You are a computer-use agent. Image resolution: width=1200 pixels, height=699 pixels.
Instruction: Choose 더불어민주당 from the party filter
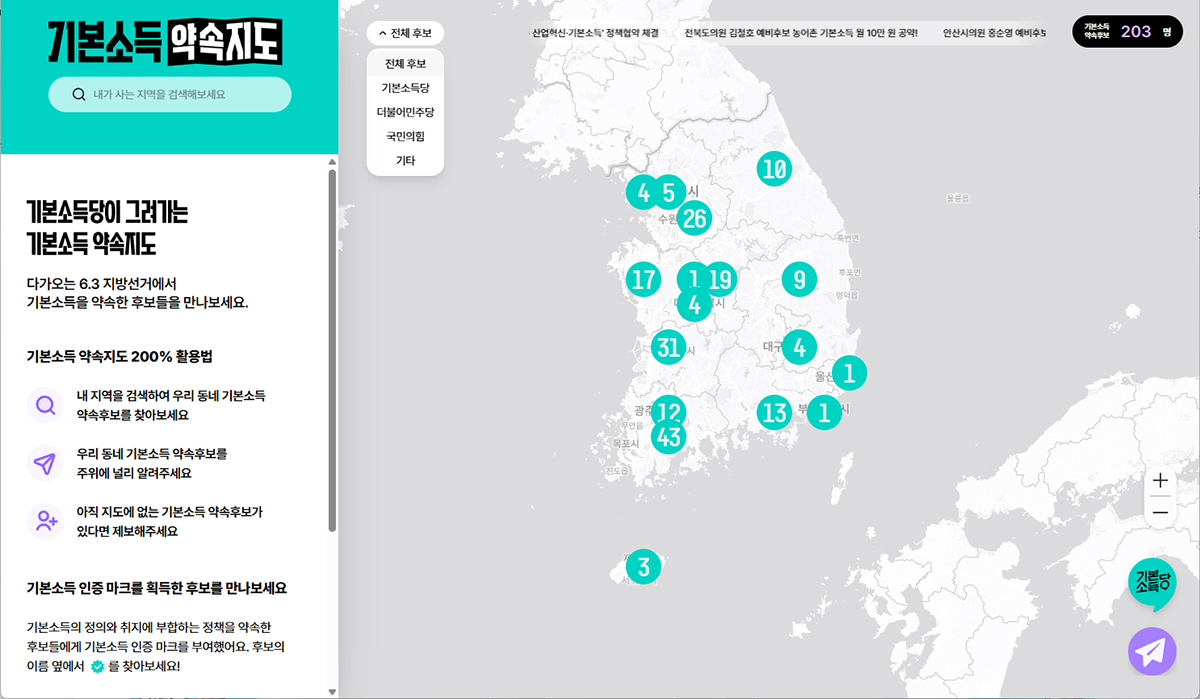[x=405, y=112]
